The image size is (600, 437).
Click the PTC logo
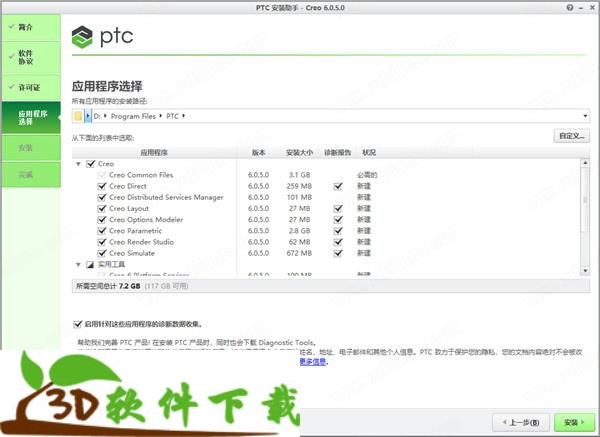point(103,37)
